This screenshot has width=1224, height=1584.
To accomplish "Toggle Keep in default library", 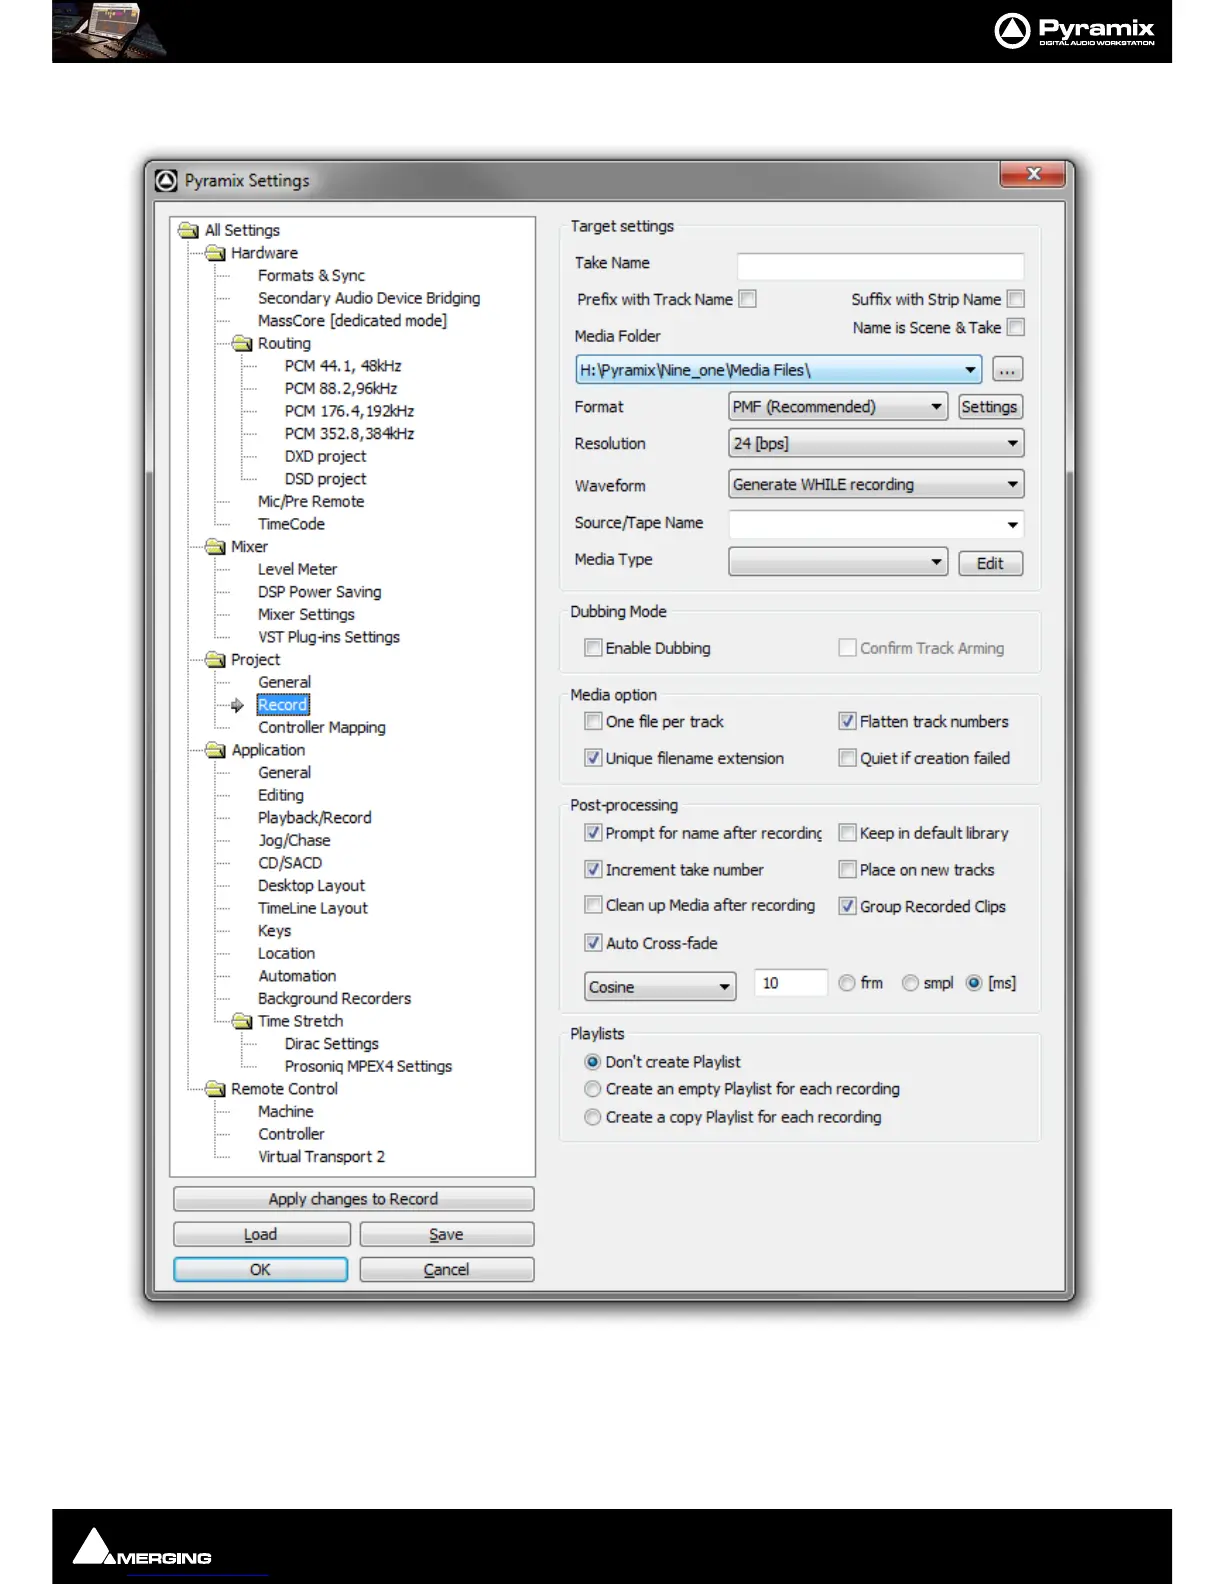I will click(847, 833).
